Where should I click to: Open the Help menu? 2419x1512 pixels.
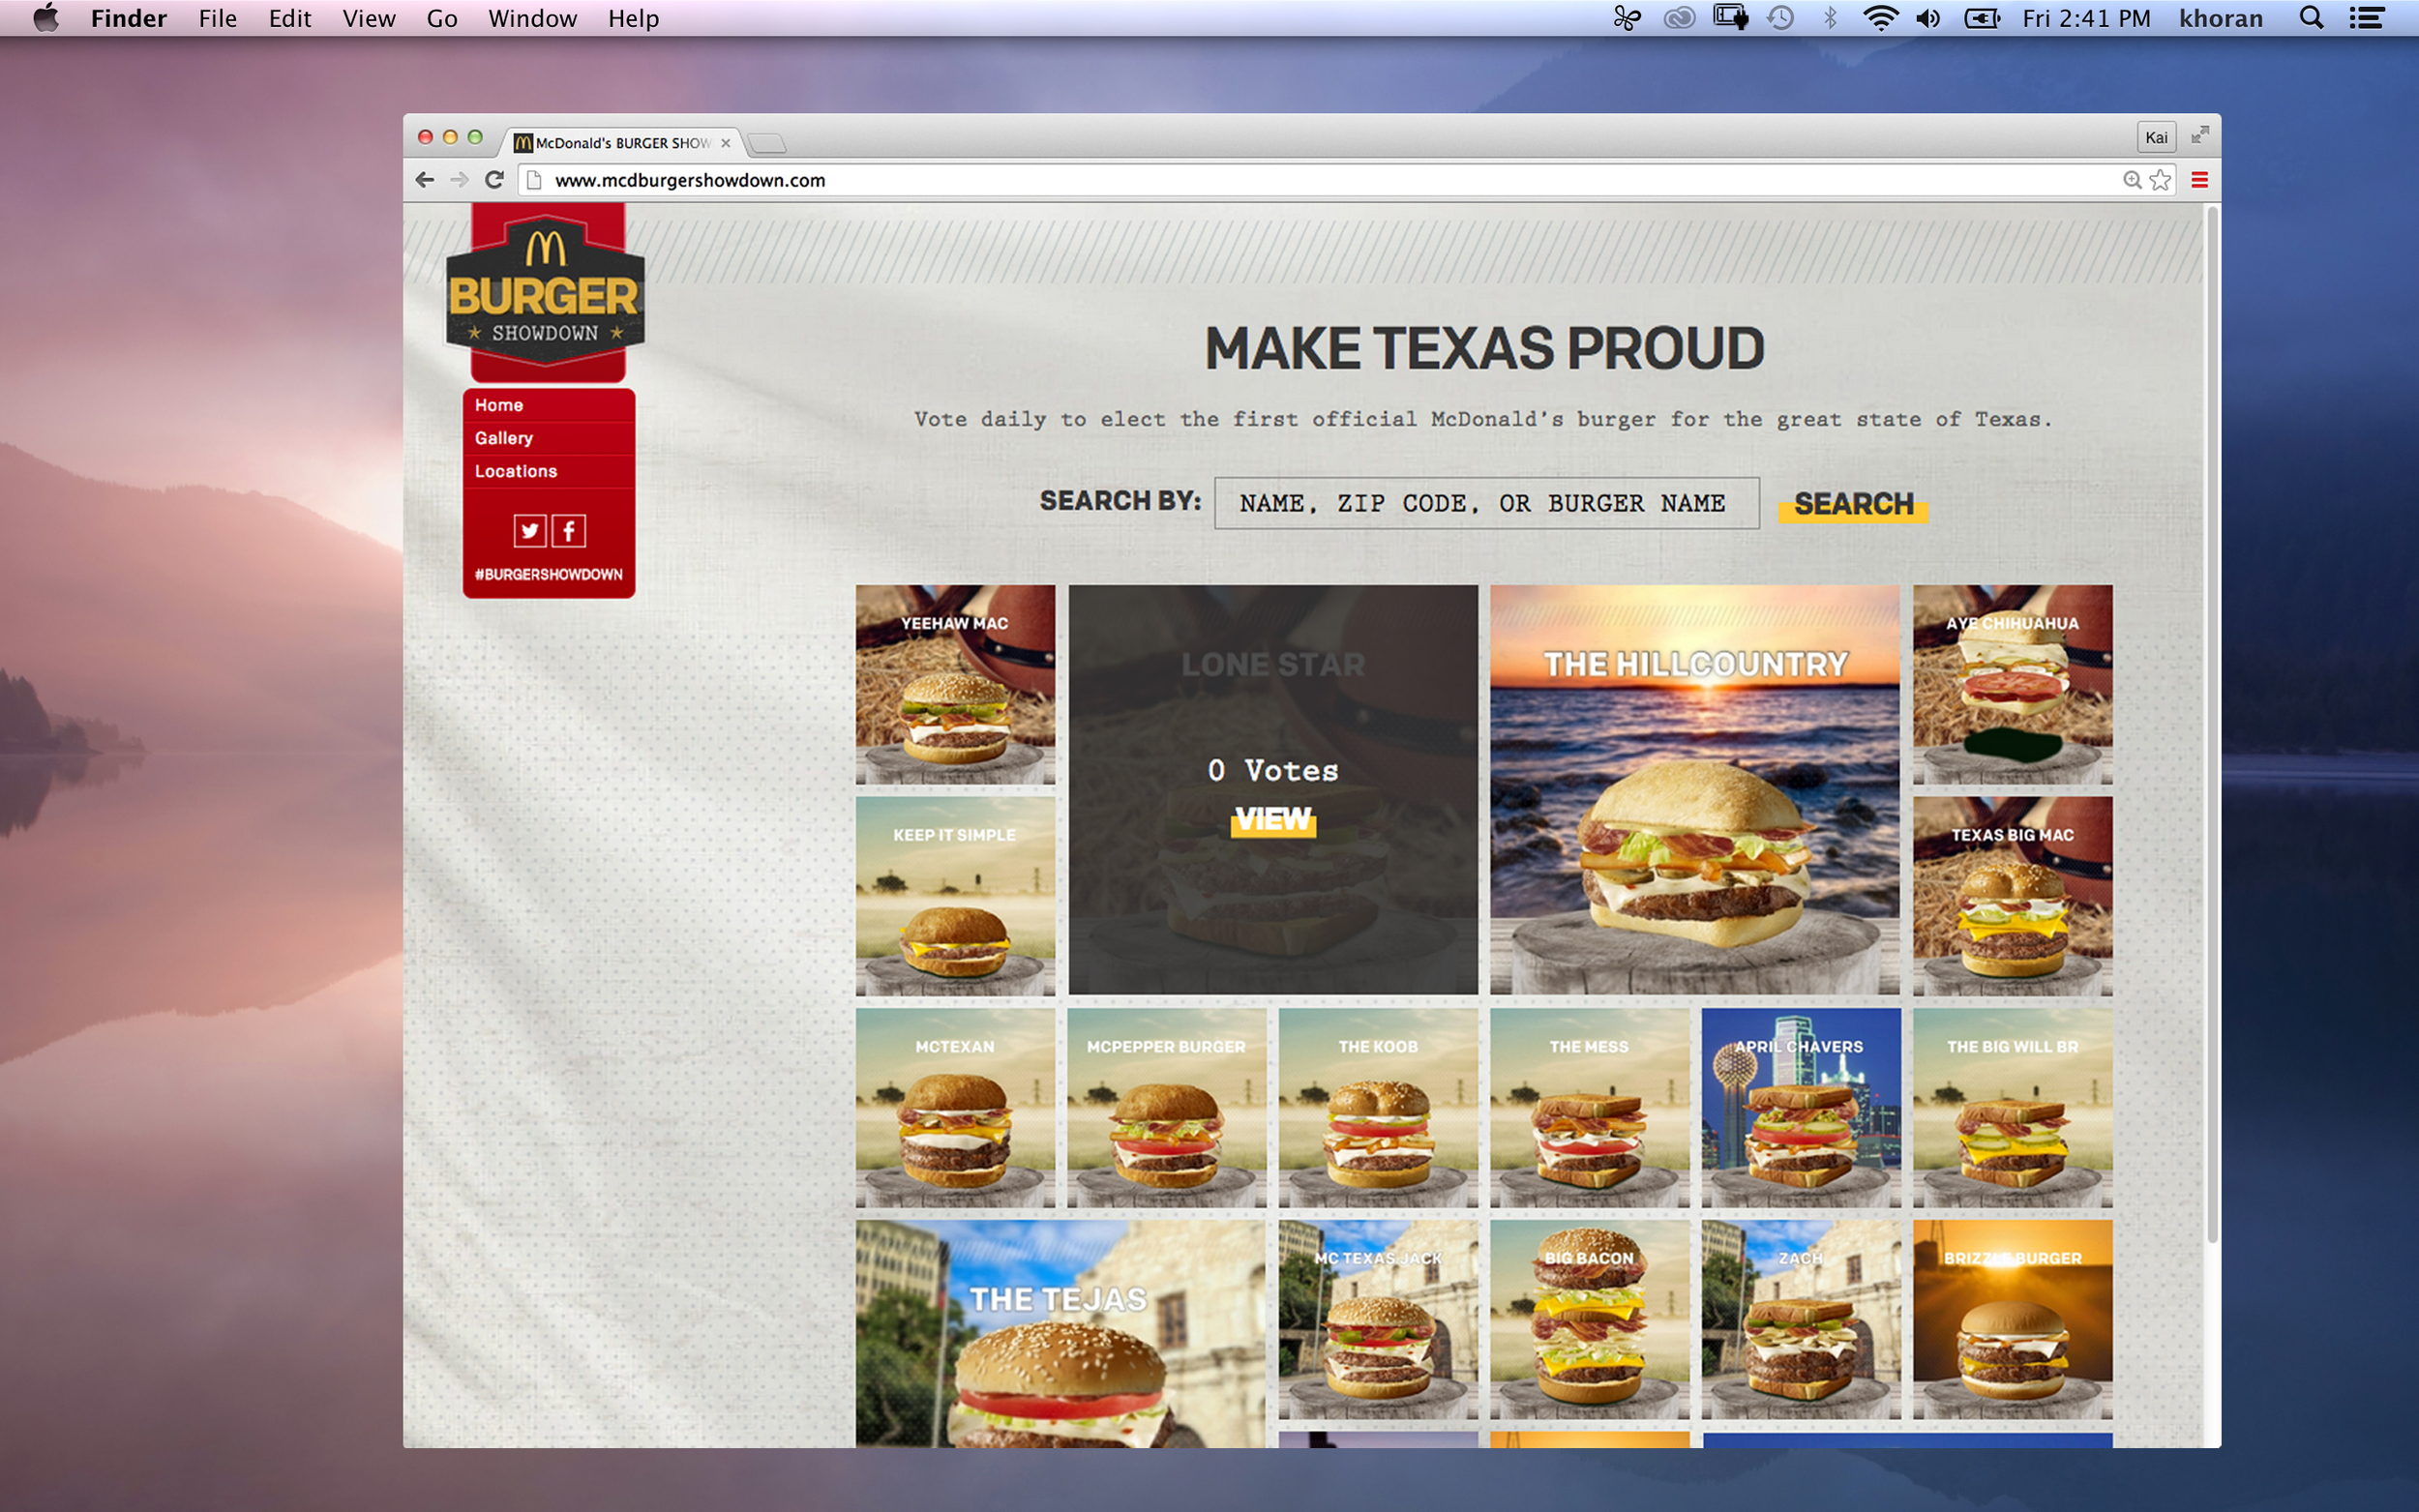tap(633, 18)
